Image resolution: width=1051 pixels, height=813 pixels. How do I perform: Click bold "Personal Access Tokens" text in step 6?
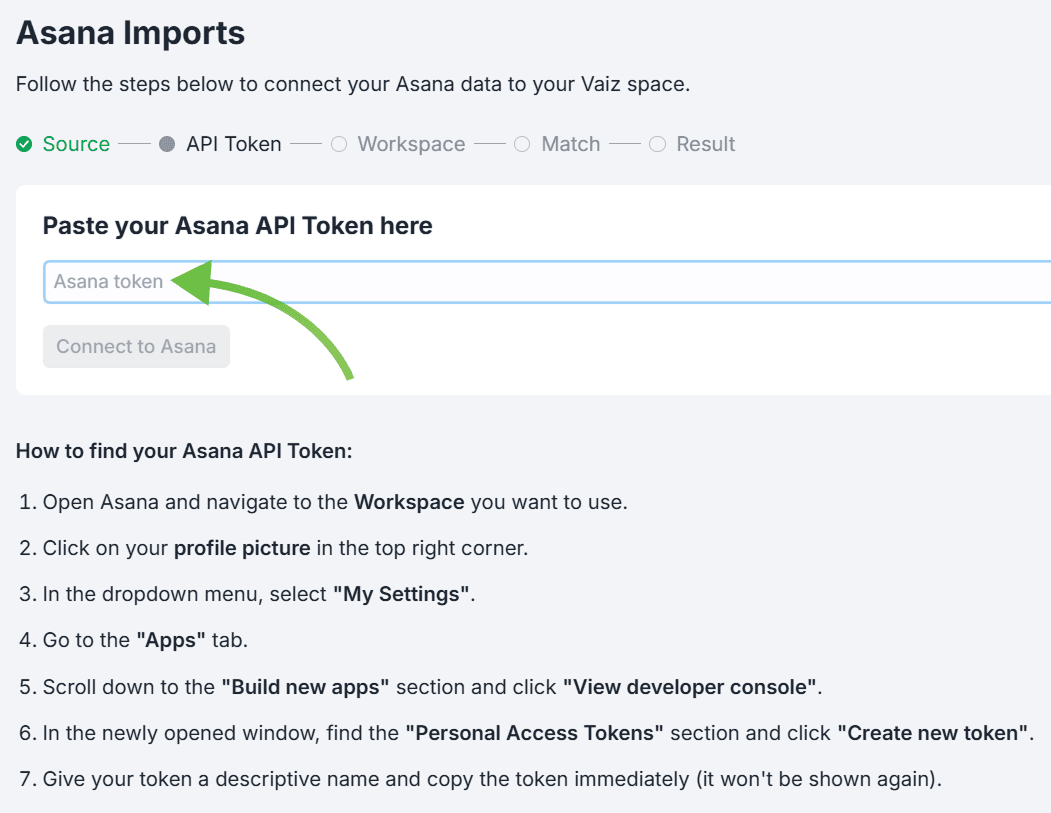tap(534, 733)
